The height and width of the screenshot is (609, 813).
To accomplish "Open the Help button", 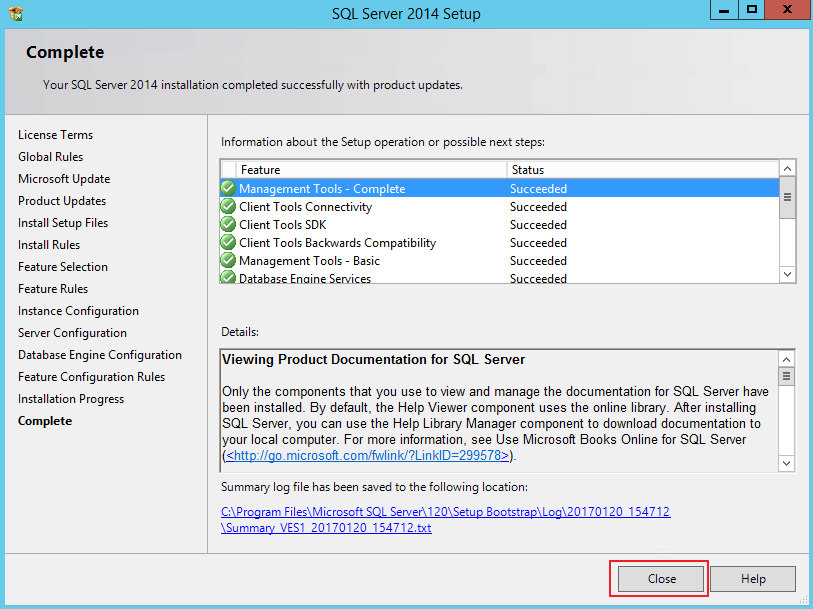I will (753, 578).
